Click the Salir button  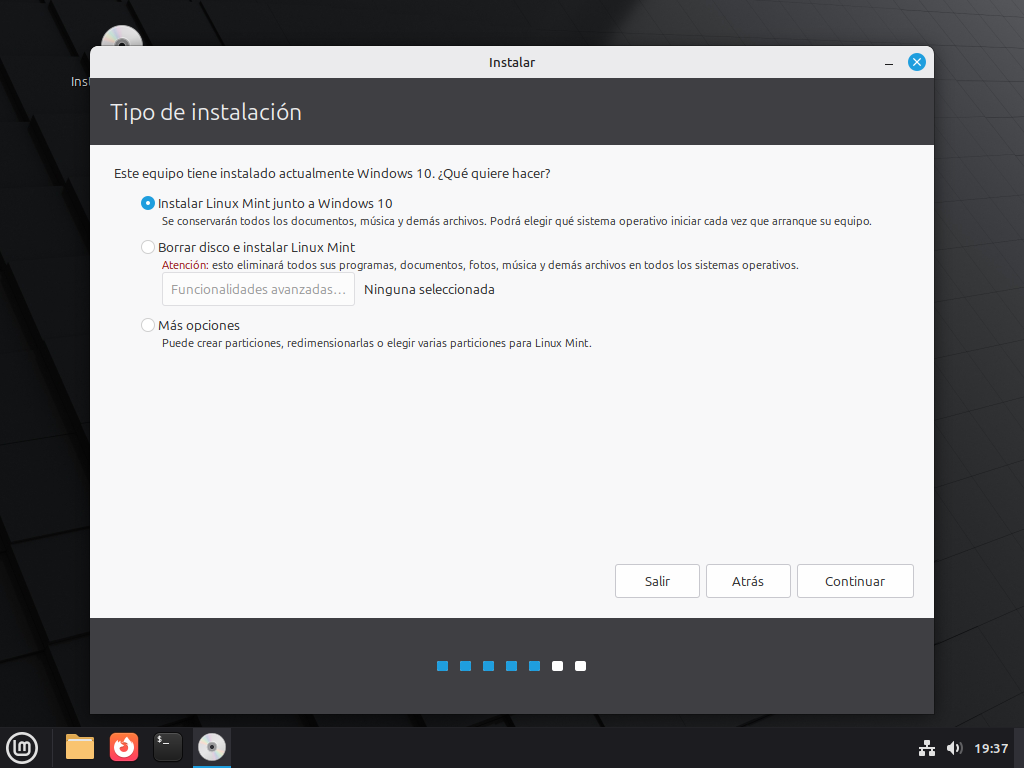657,581
